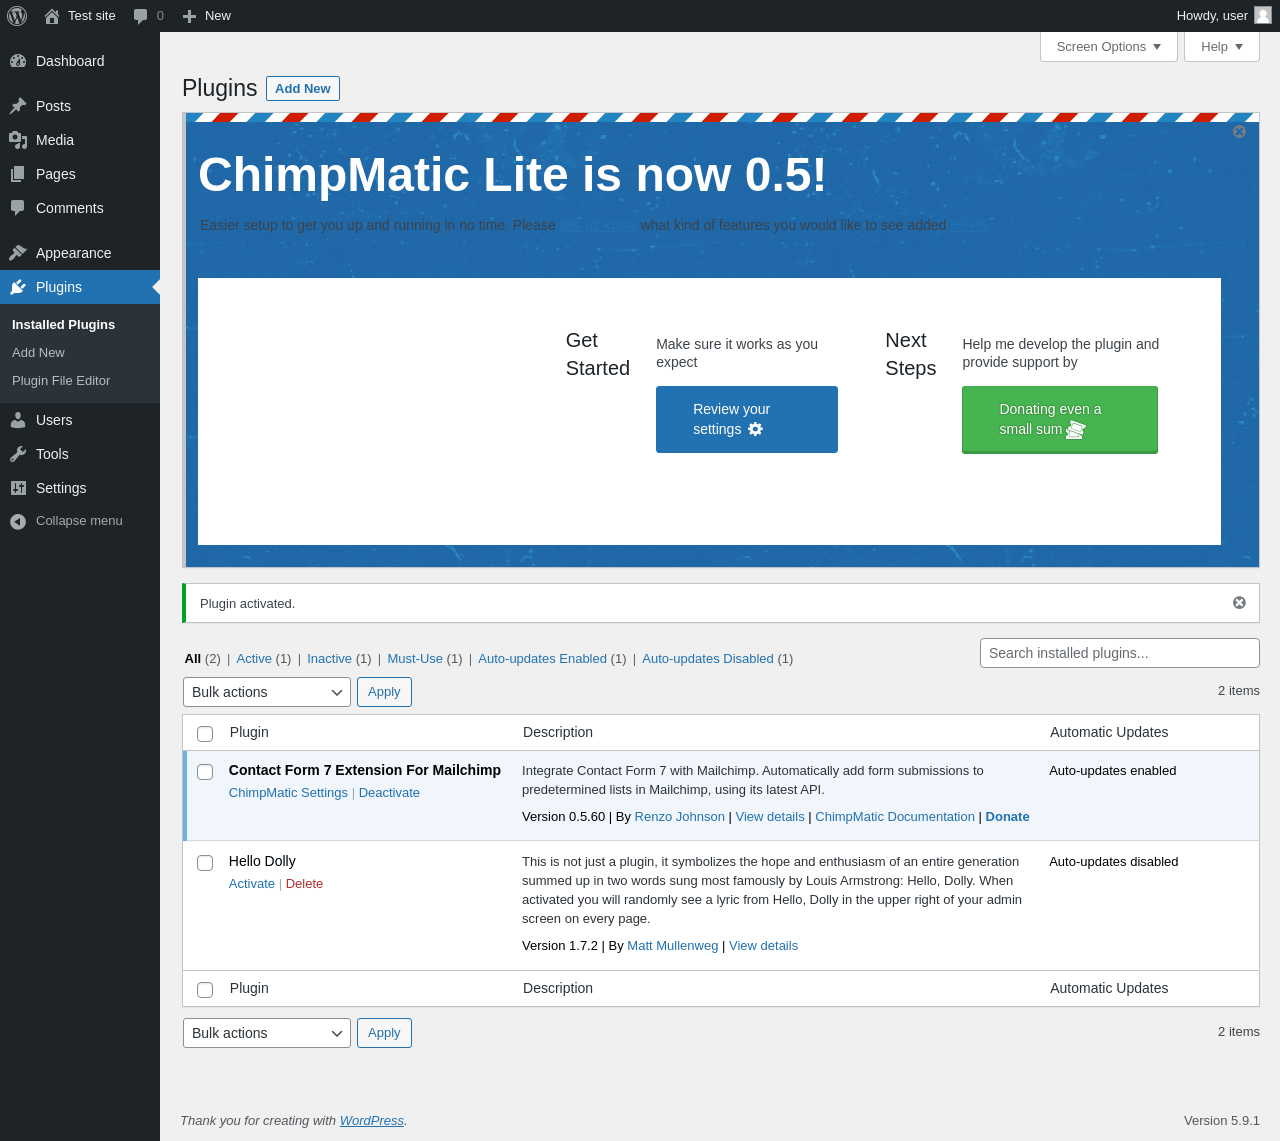Open the top Bulk actions dropdown
This screenshot has width=1280, height=1141.
point(267,692)
